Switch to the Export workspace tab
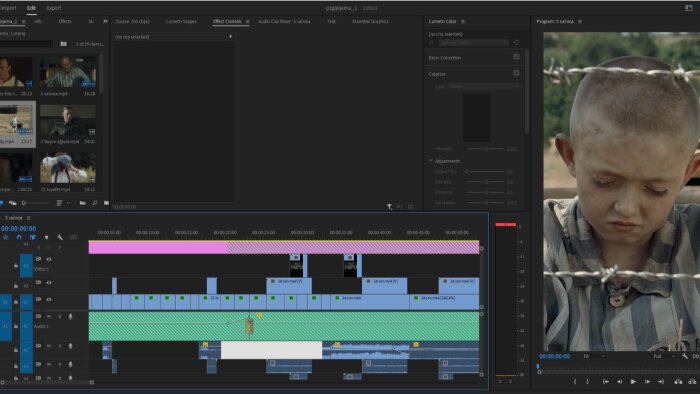 [x=54, y=8]
